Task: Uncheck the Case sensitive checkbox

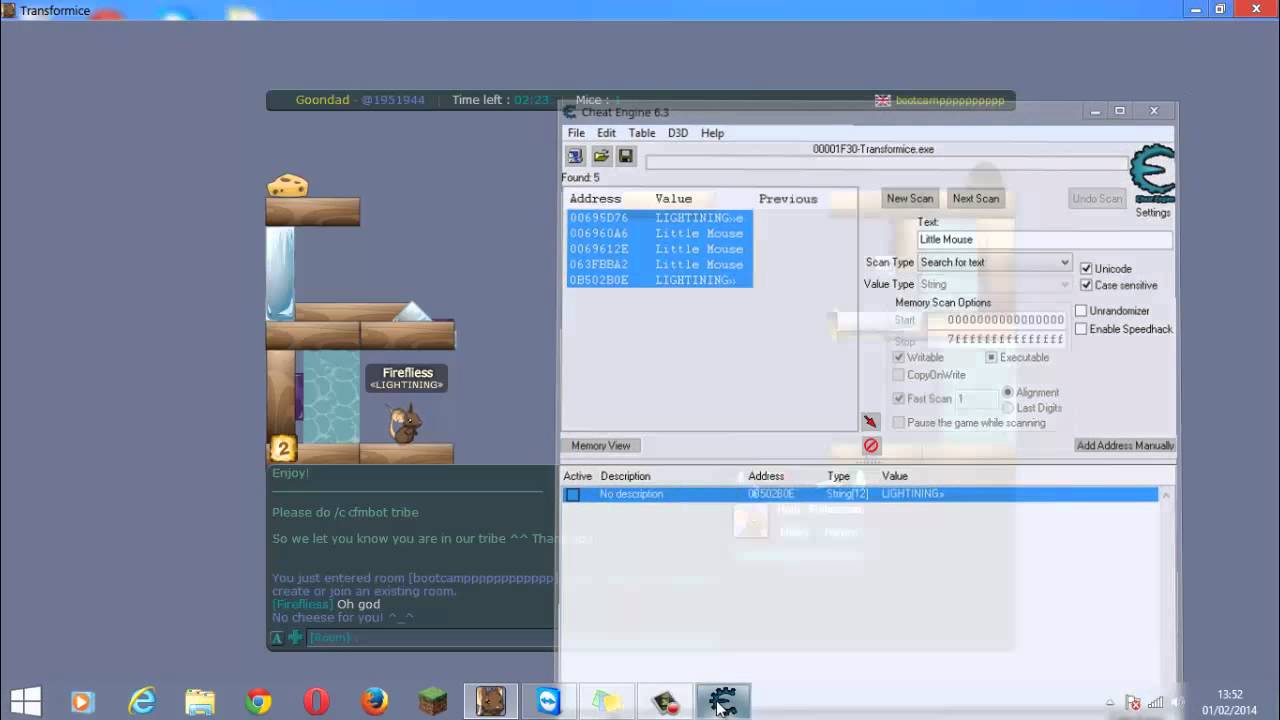Action: (1086, 285)
